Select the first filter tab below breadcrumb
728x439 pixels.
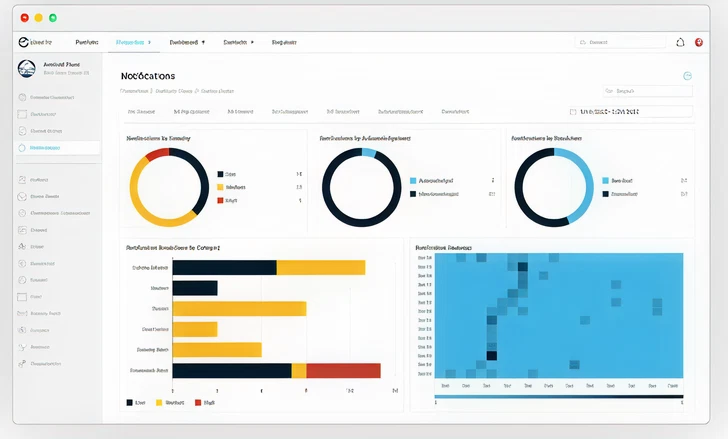click(140, 112)
